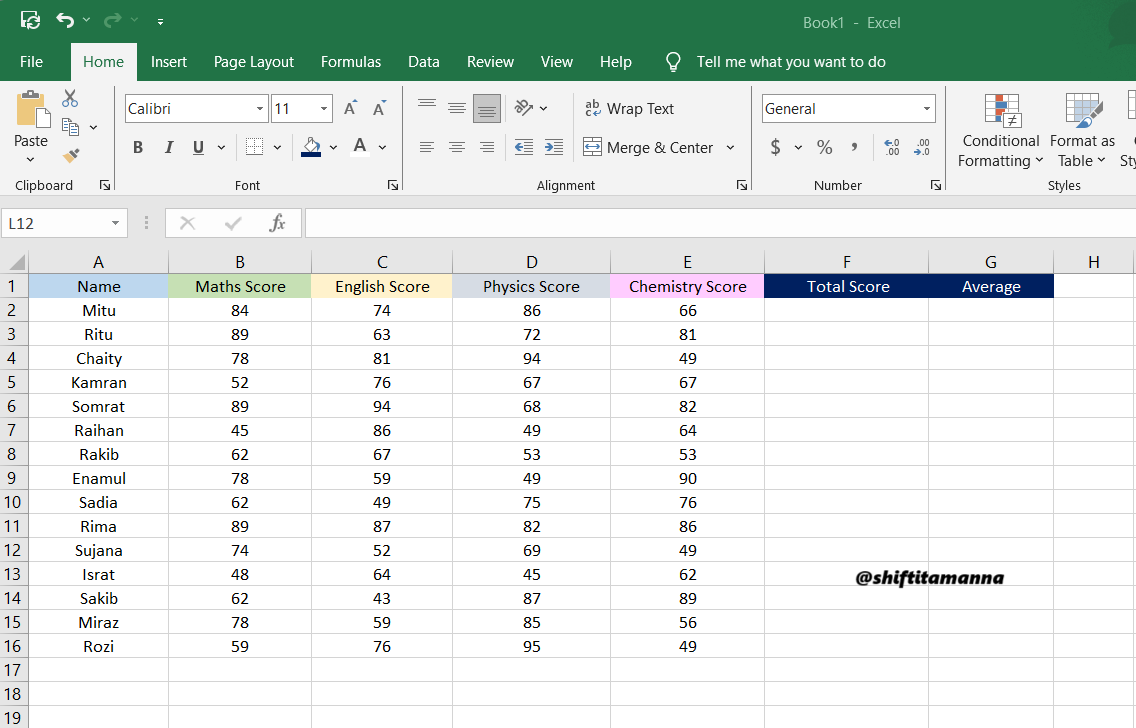The height and width of the screenshot is (728, 1136).
Task: Click the Insert Function fx icon
Action: coord(277,223)
